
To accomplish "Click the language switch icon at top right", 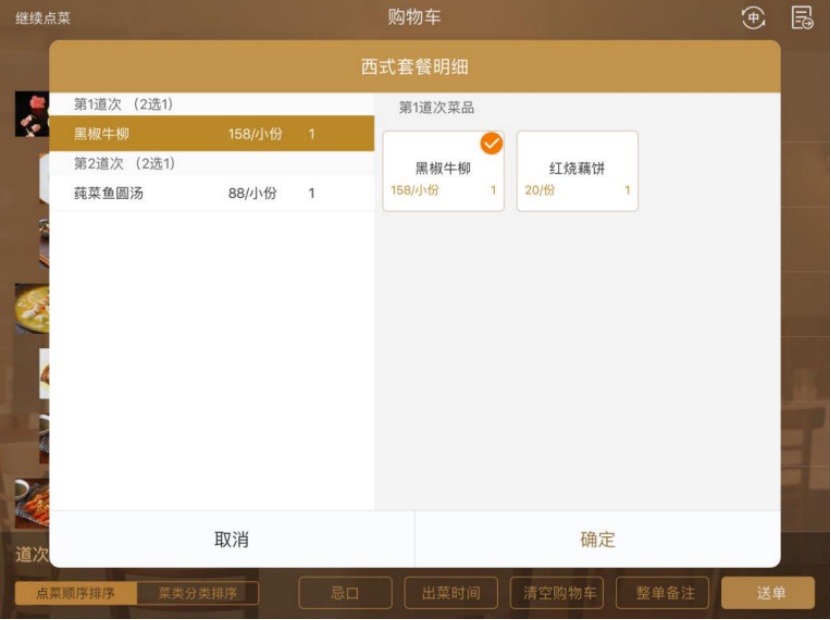I will (x=753, y=18).
